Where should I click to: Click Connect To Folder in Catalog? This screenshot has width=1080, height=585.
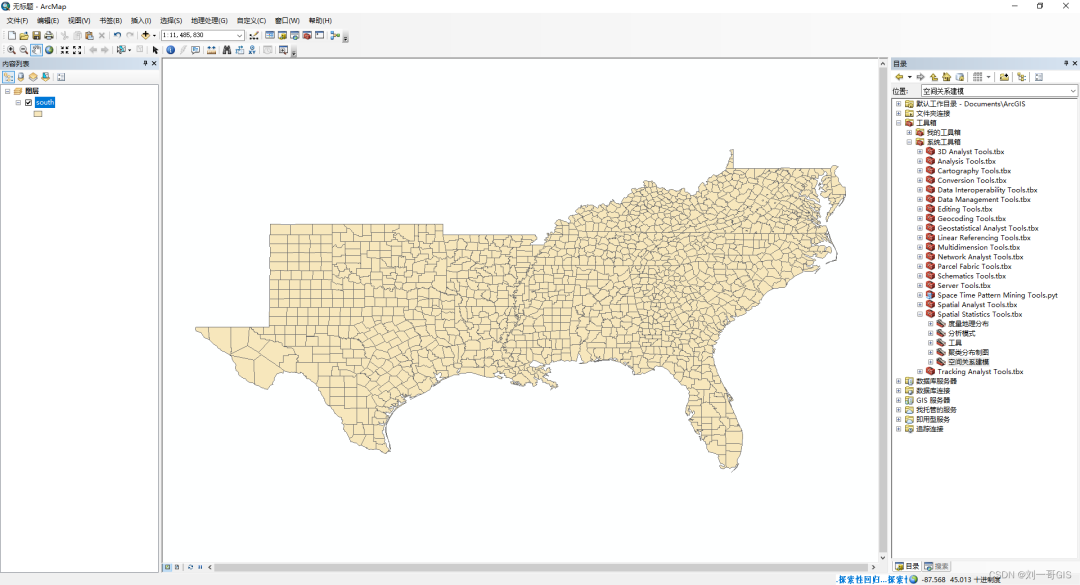1004,77
